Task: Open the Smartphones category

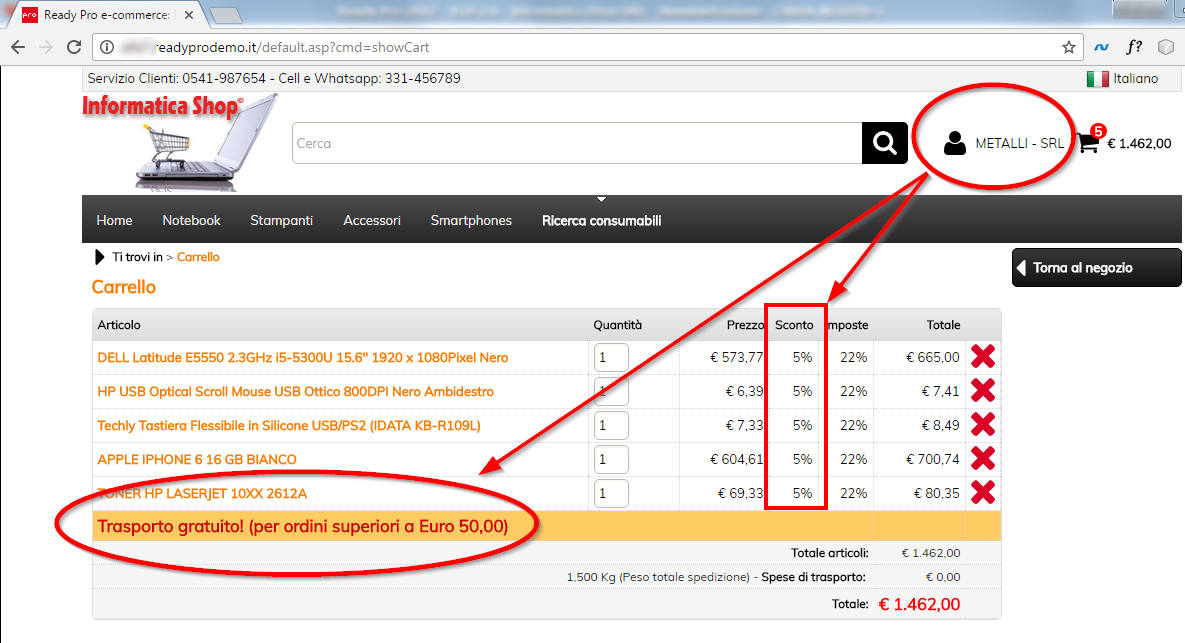Action: [x=471, y=221]
